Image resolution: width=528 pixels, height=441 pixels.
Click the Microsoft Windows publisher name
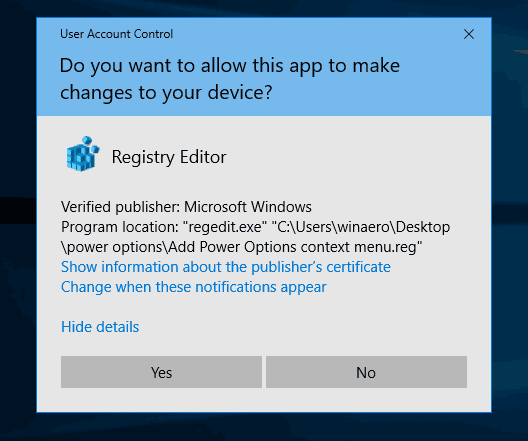coord(248,207)
